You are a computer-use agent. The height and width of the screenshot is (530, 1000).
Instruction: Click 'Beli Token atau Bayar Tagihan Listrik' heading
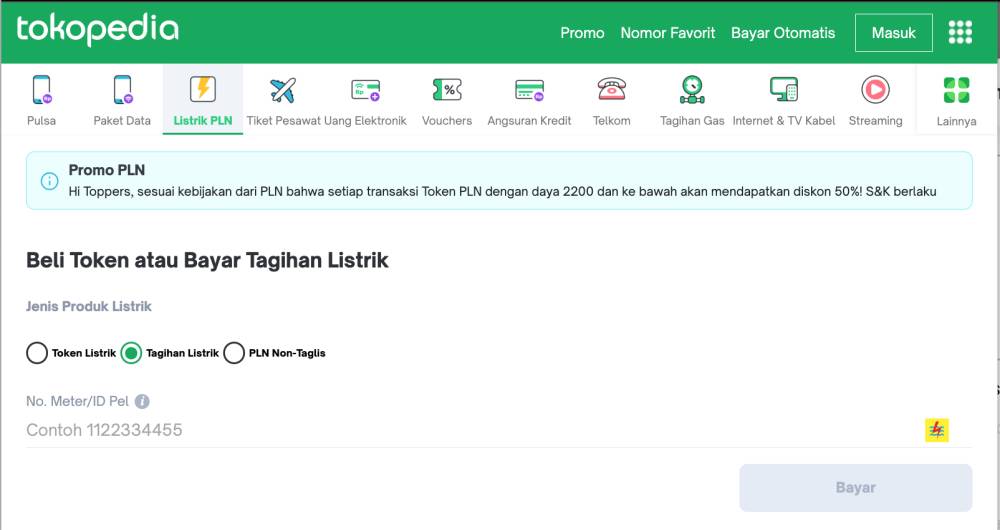[207, 260]
